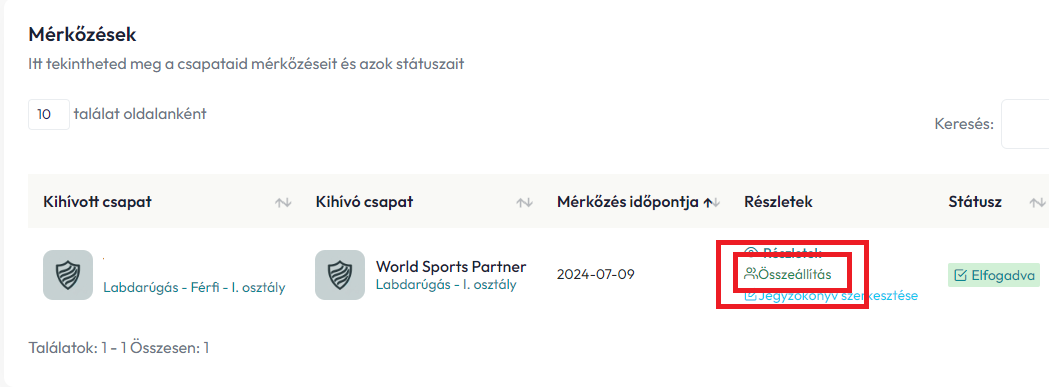This screenshot has width=1049, height=387.
Task: Click the Státusz column sort arrows
Action: coord(1037,202)
